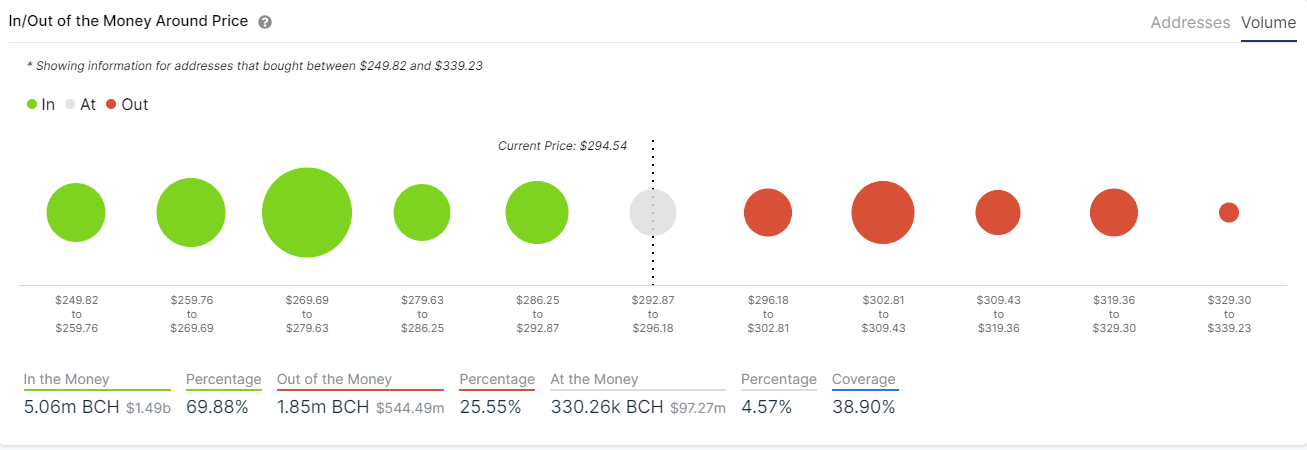The height and width of the screenshot is (450, 1307).
Task: Click the Out of the Money label
Action: coord(334,380)
